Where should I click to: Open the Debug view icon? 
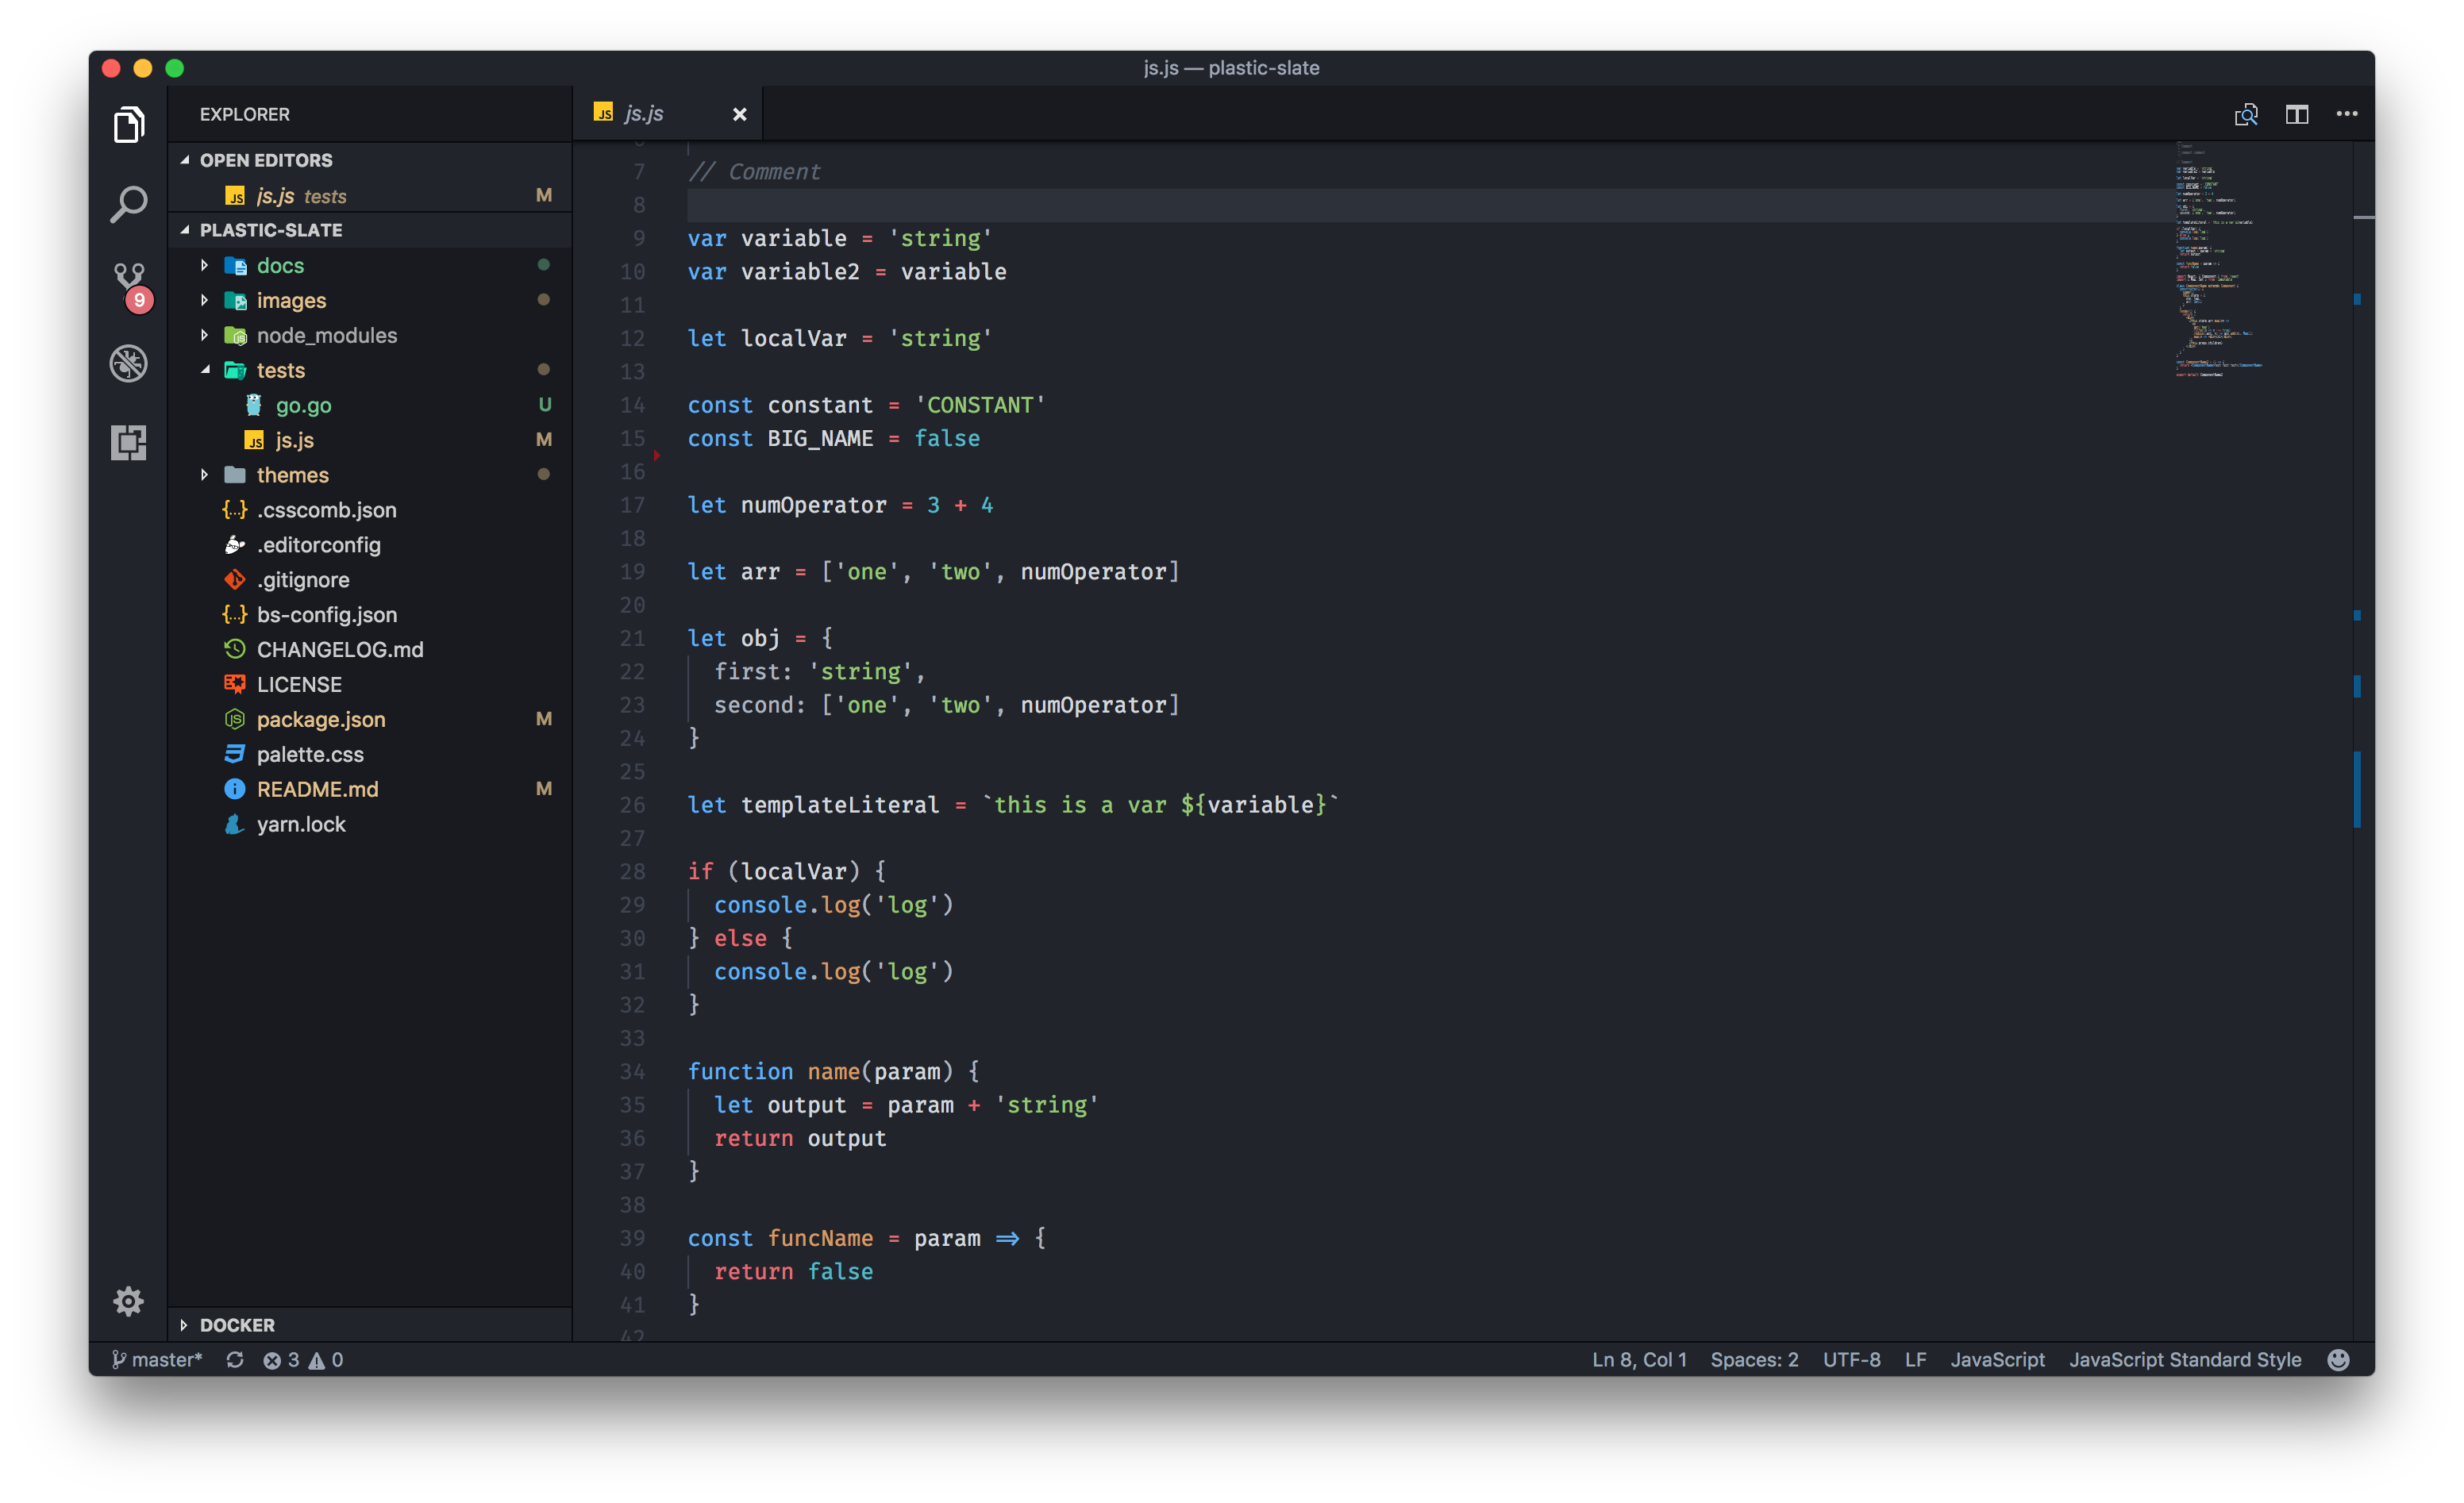[128, 363]
